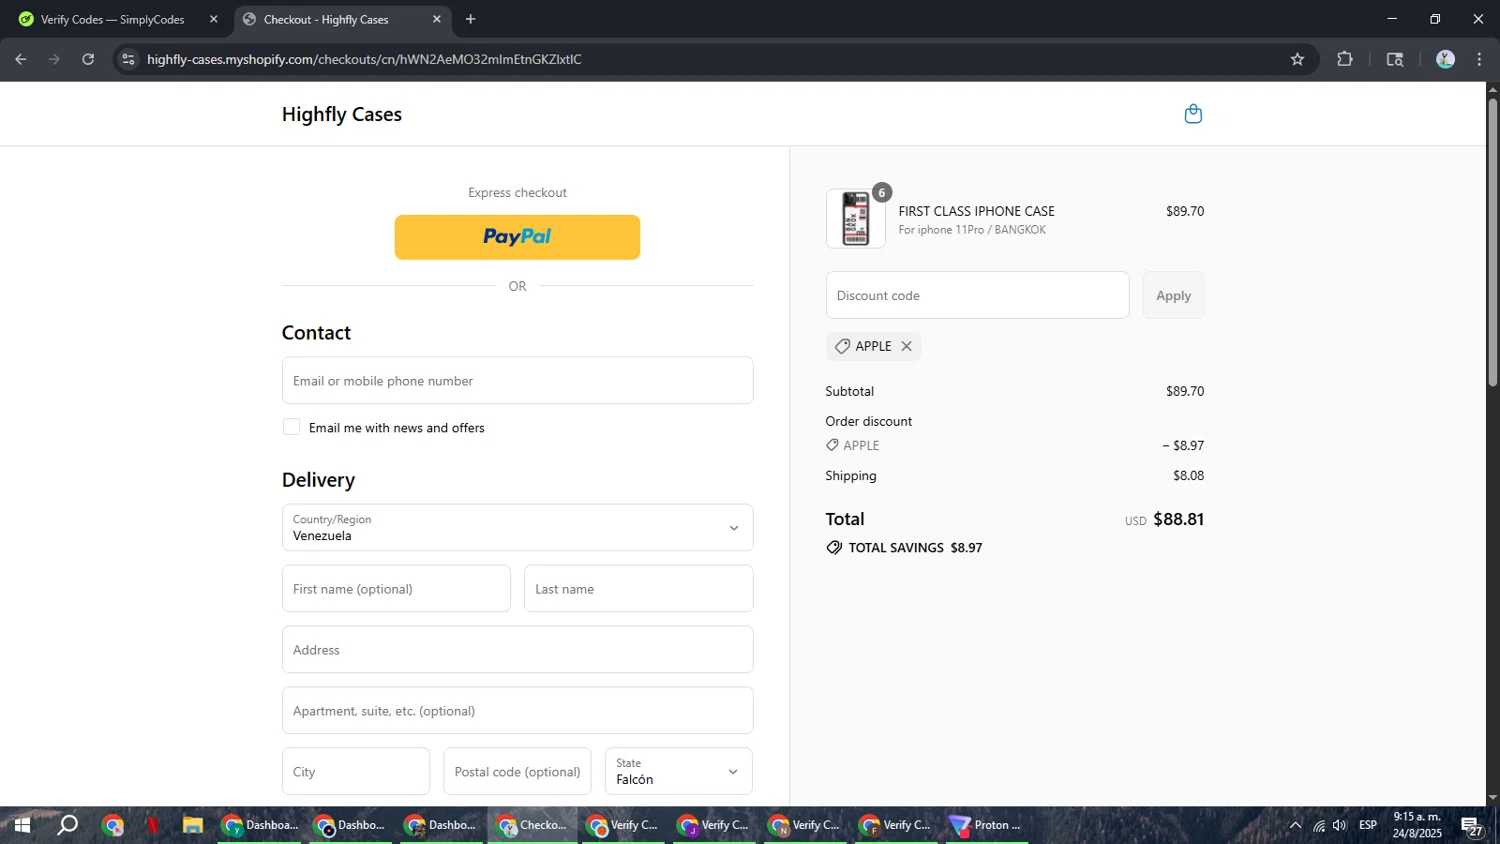Click the FIRST CLASS IPHONE CASE product thumbnail
1500x844 pixels.
(x=855, y=218)
